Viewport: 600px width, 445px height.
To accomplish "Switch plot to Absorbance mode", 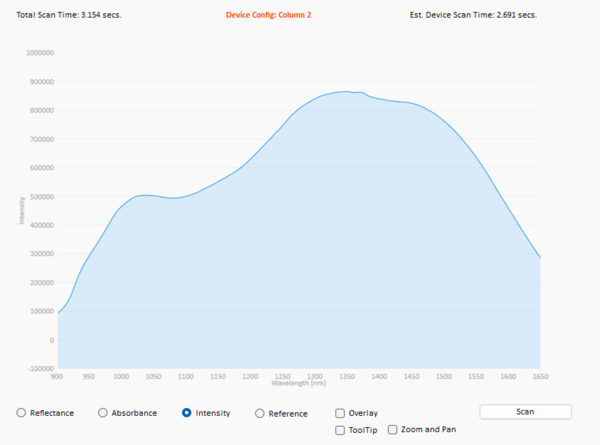I will tap(103, 413).
